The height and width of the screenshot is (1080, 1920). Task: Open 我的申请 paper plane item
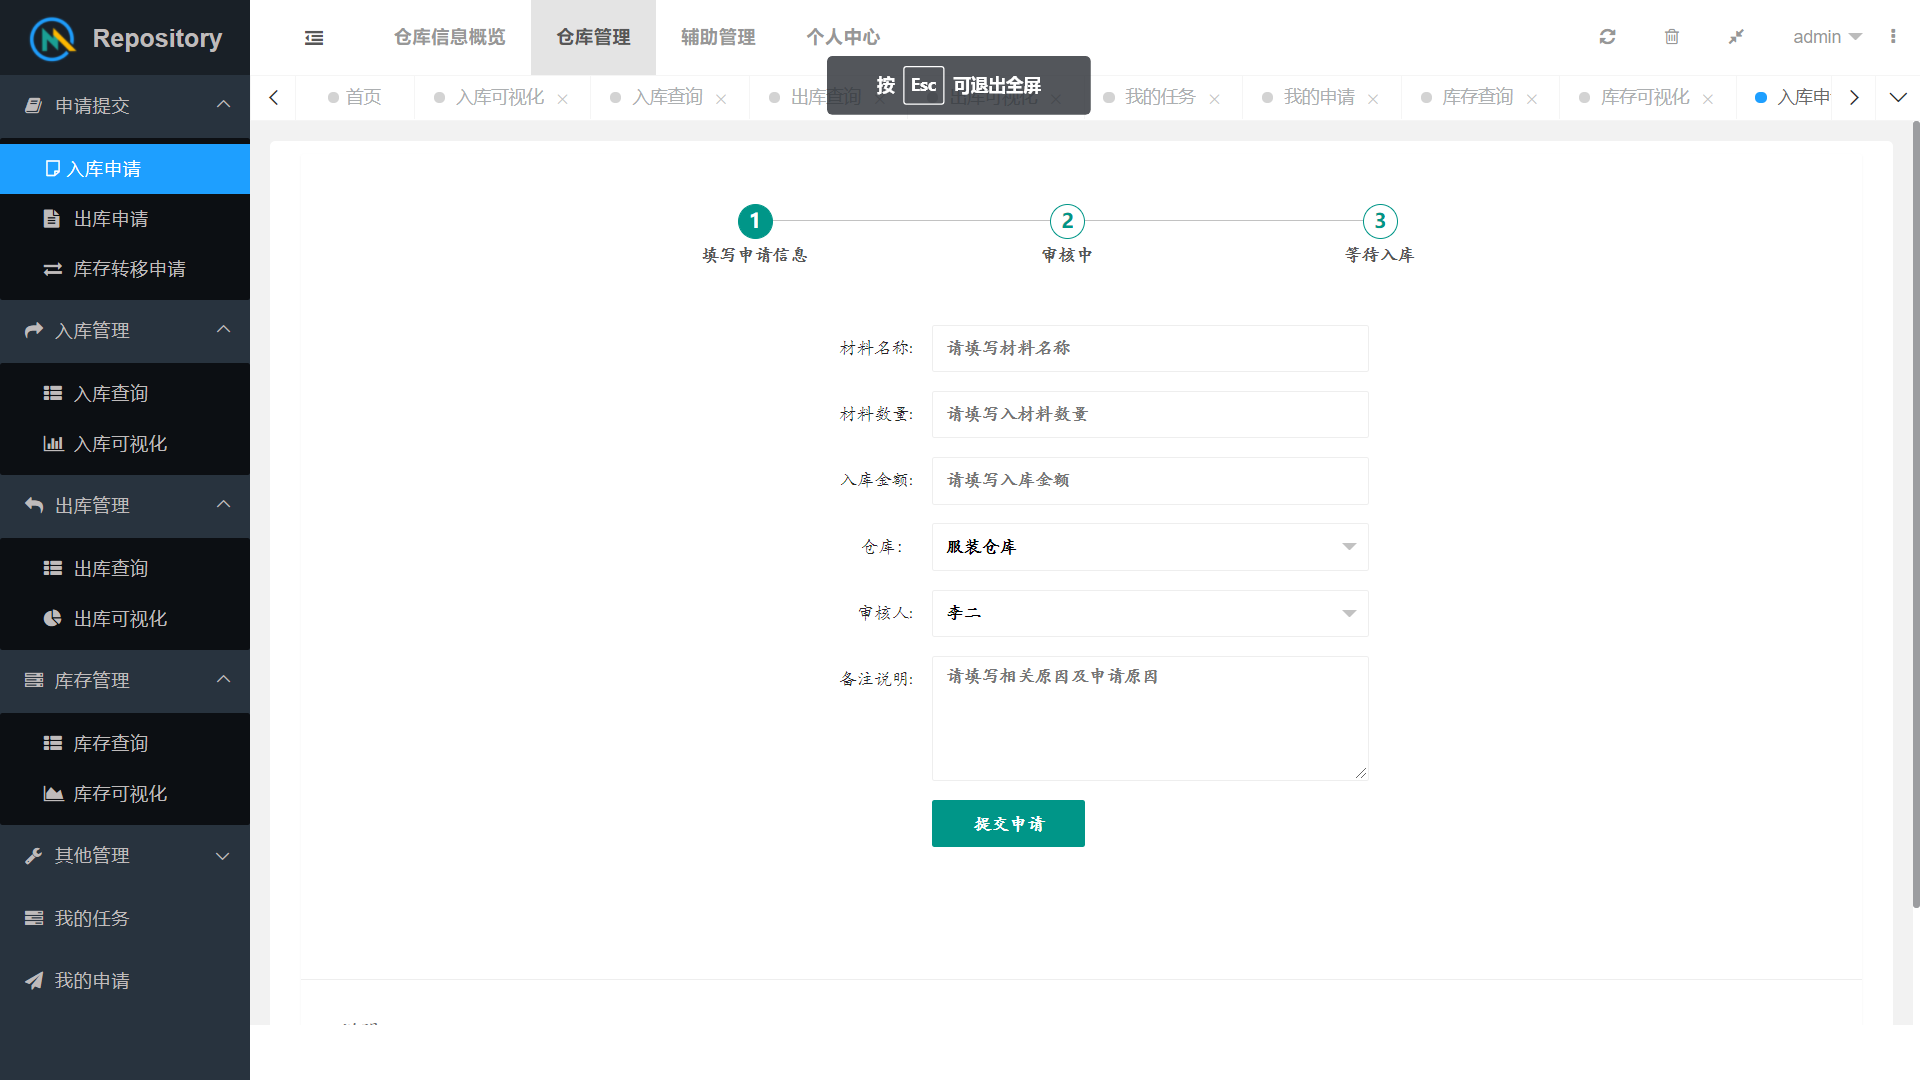tap(92, 981)
